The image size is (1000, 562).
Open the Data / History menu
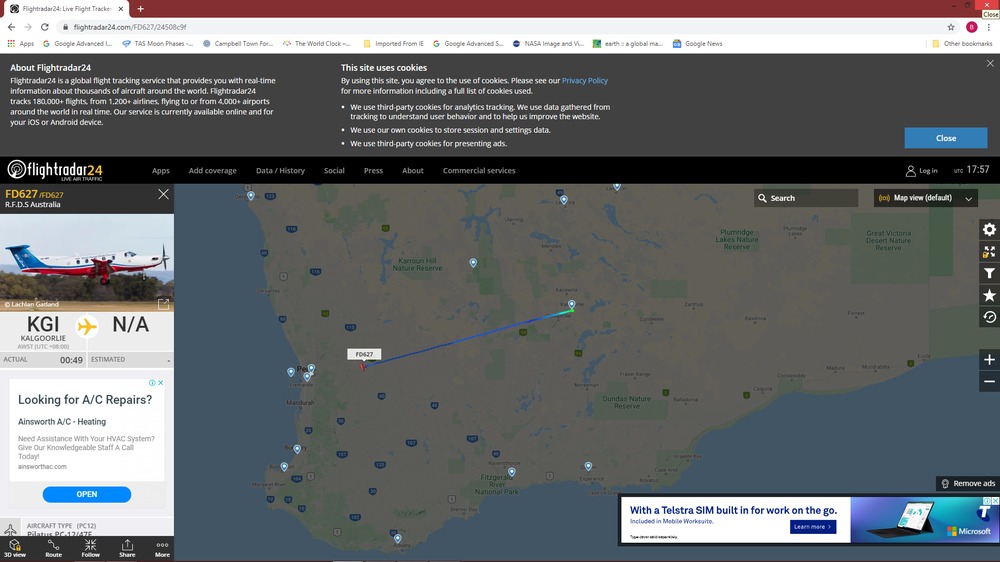tap(280, 171)
